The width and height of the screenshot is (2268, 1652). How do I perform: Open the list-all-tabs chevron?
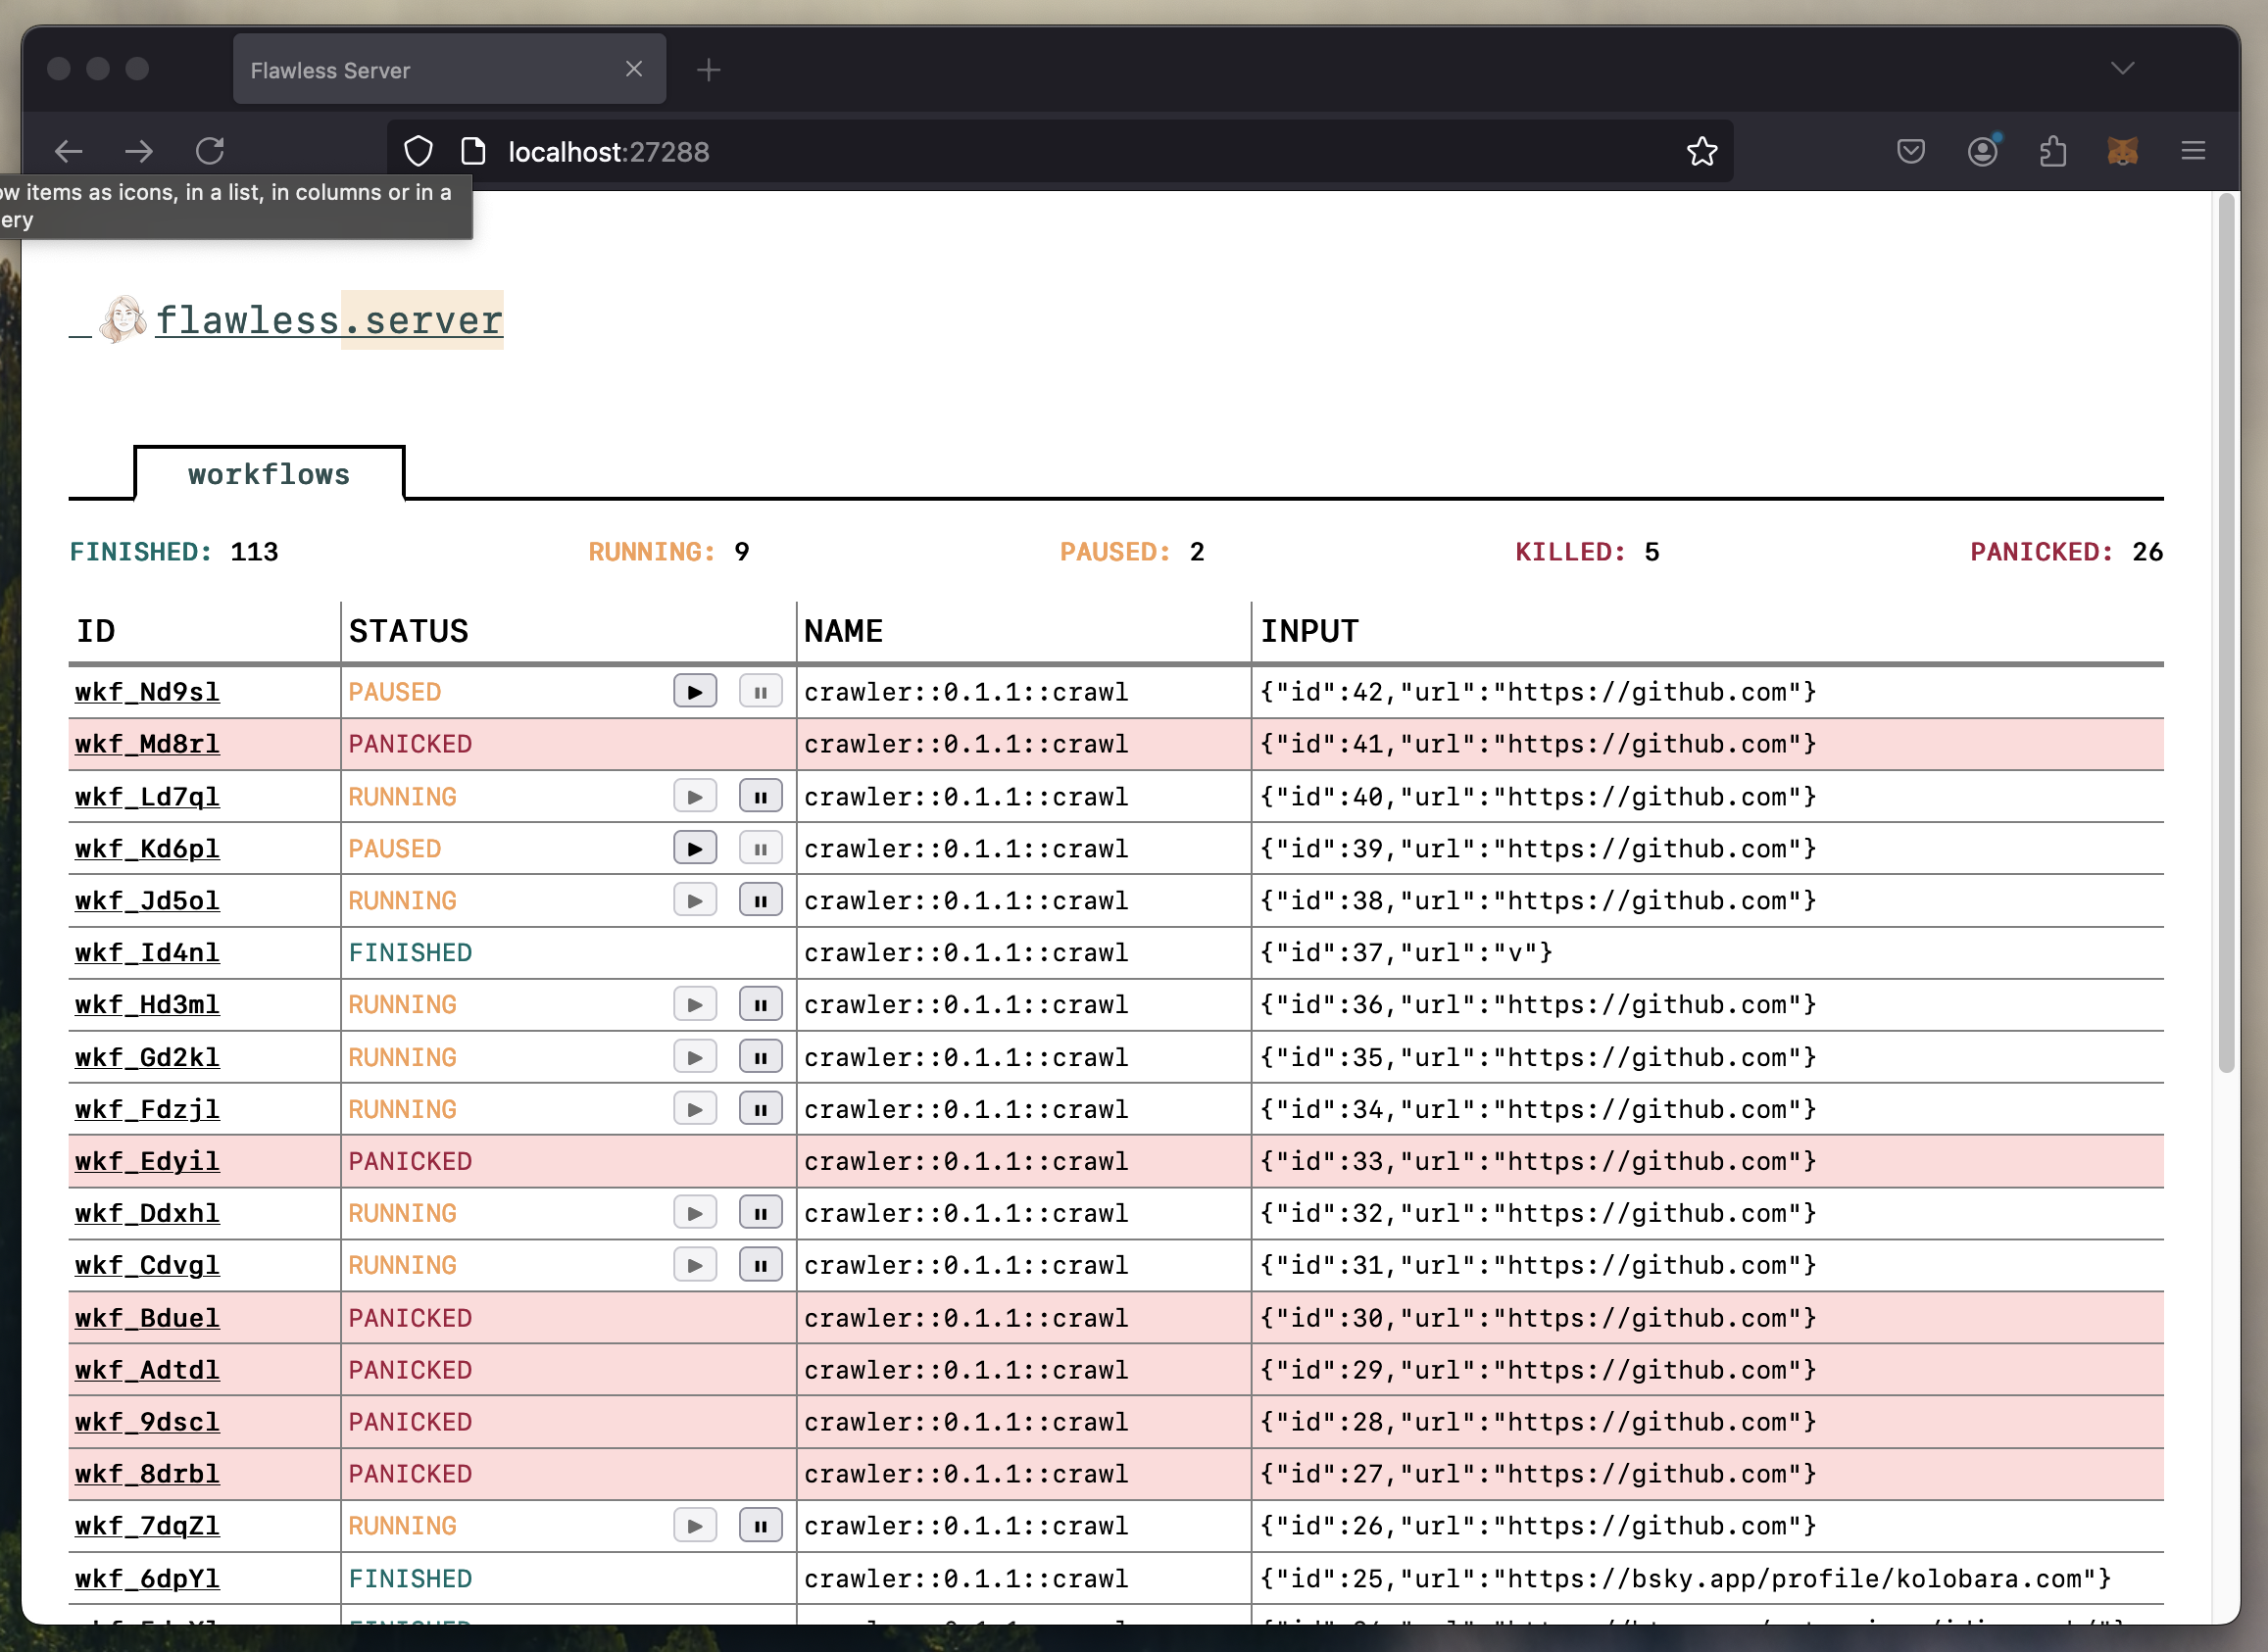[2123, 68]
